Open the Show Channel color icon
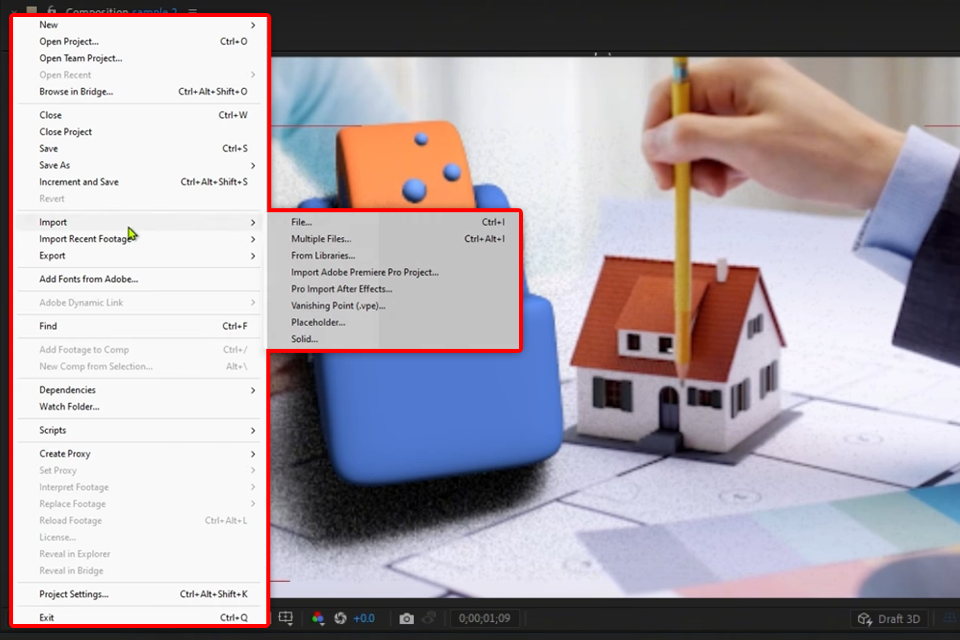Image resolution: width=960 pixels, height=640 pixels. point(318,619)
